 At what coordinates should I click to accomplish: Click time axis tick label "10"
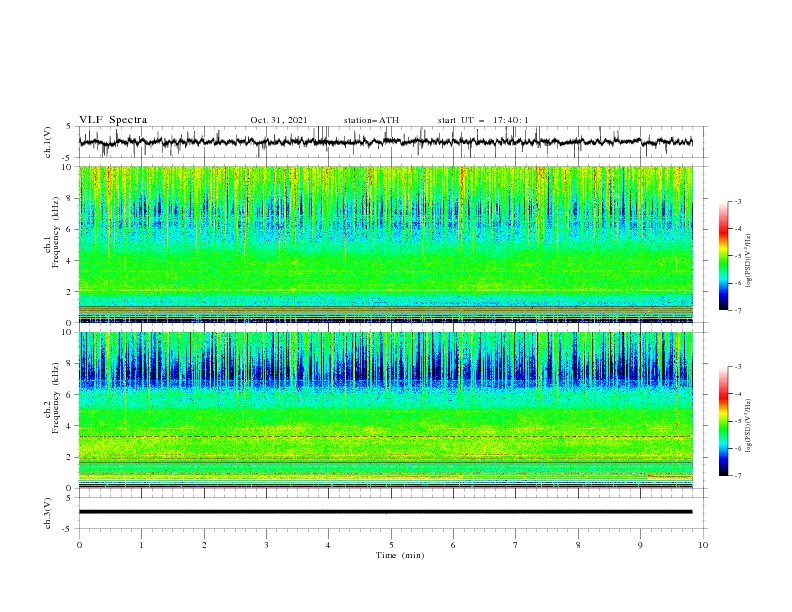[703, 545]
